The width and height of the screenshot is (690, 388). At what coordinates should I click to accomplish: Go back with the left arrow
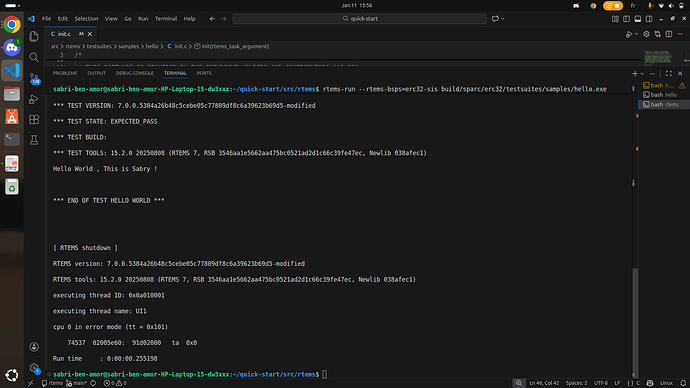coord(212,19)
